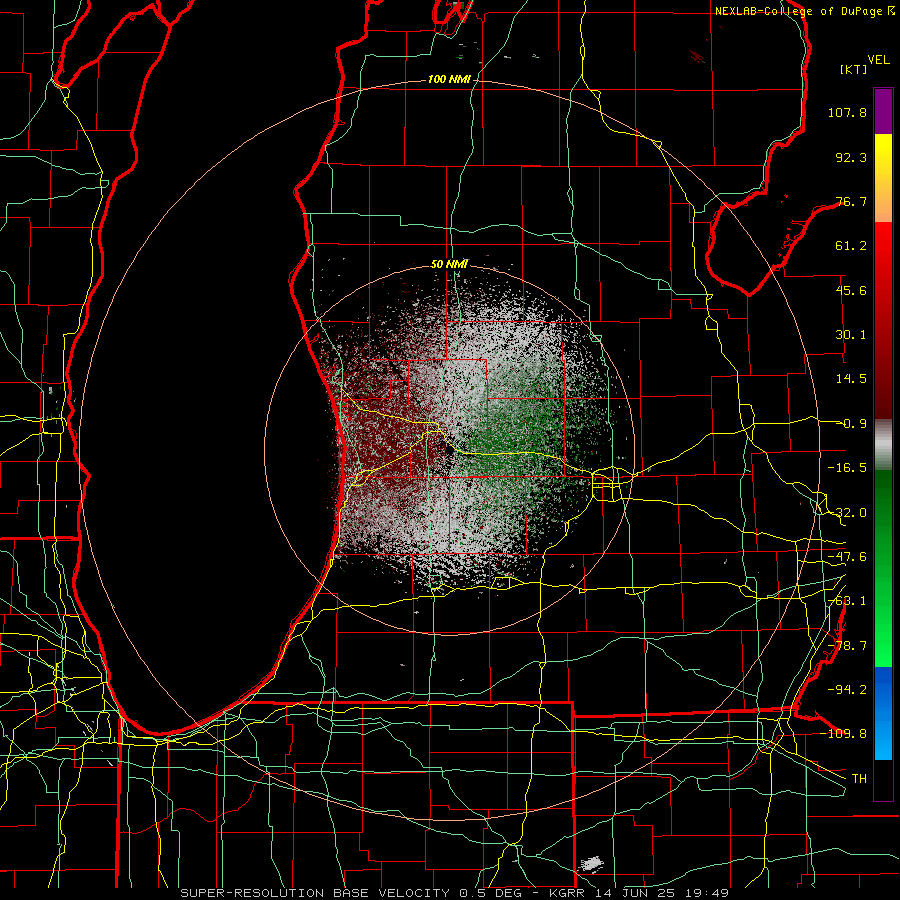This screenshot has height=900, width=900.
Task: Click the -63.1 scale value
Action: coord(847,601)
